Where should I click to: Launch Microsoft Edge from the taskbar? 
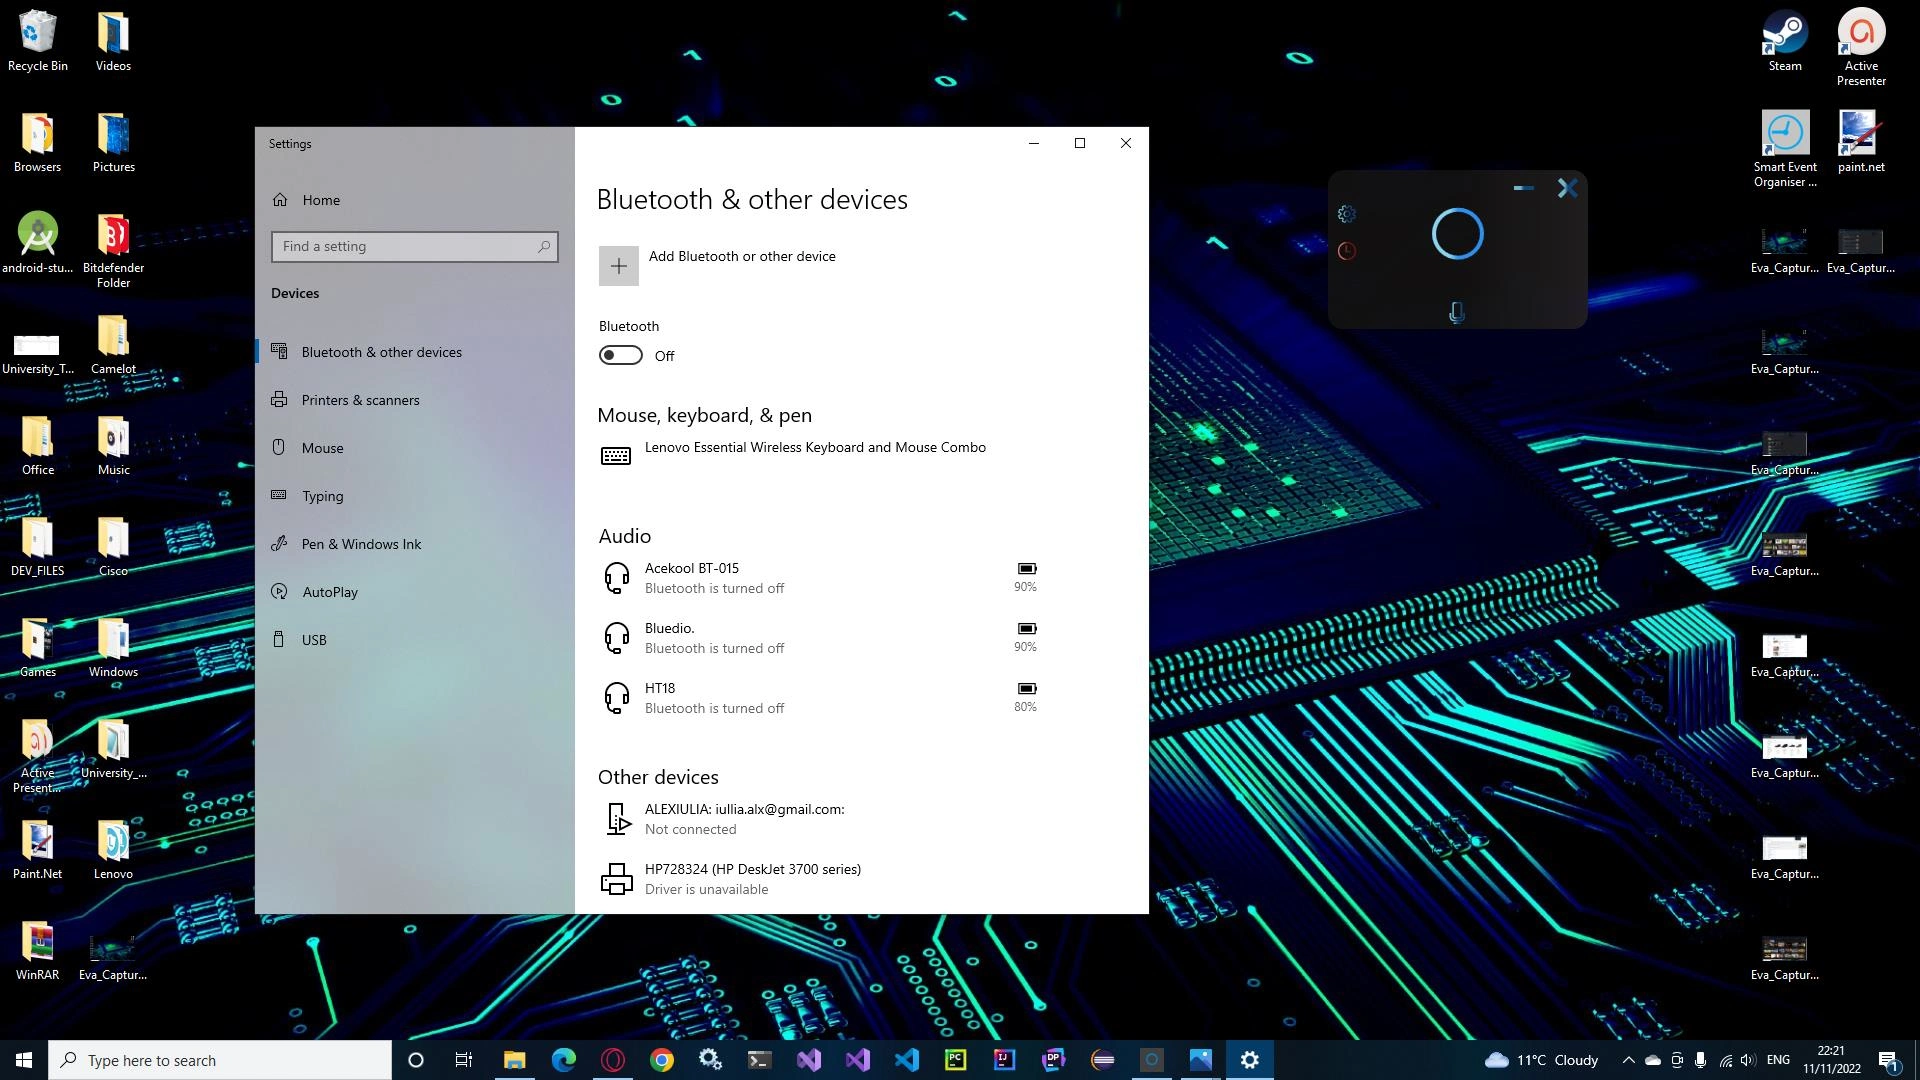click(x=564, y=1060)
